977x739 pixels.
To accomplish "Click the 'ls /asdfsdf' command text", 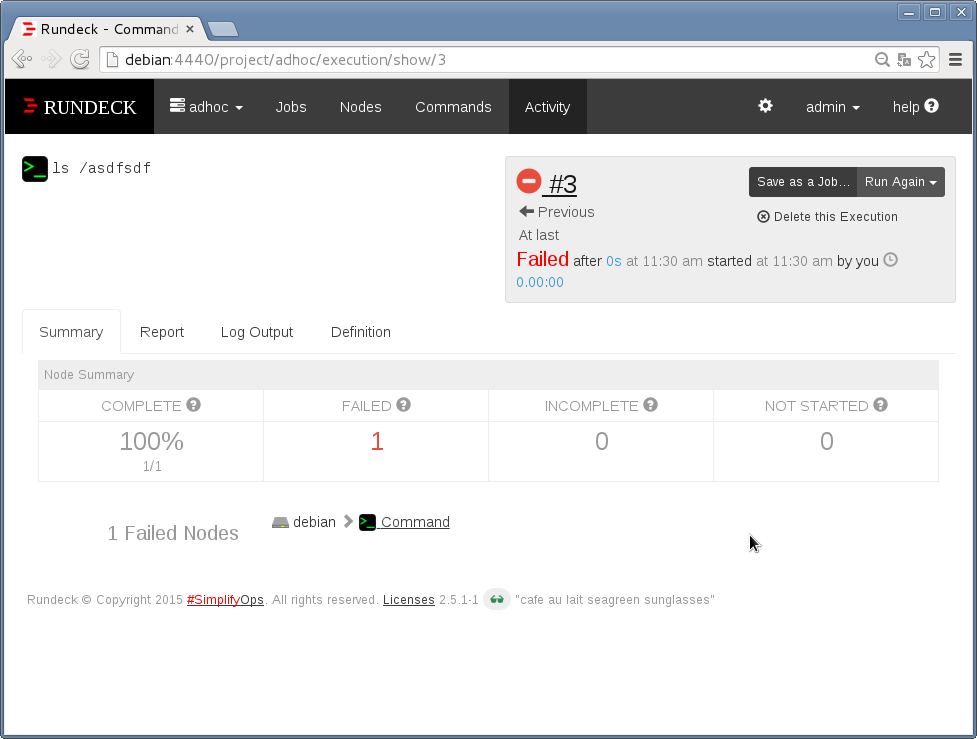I will pyautogui.click(x=102, y=168).
